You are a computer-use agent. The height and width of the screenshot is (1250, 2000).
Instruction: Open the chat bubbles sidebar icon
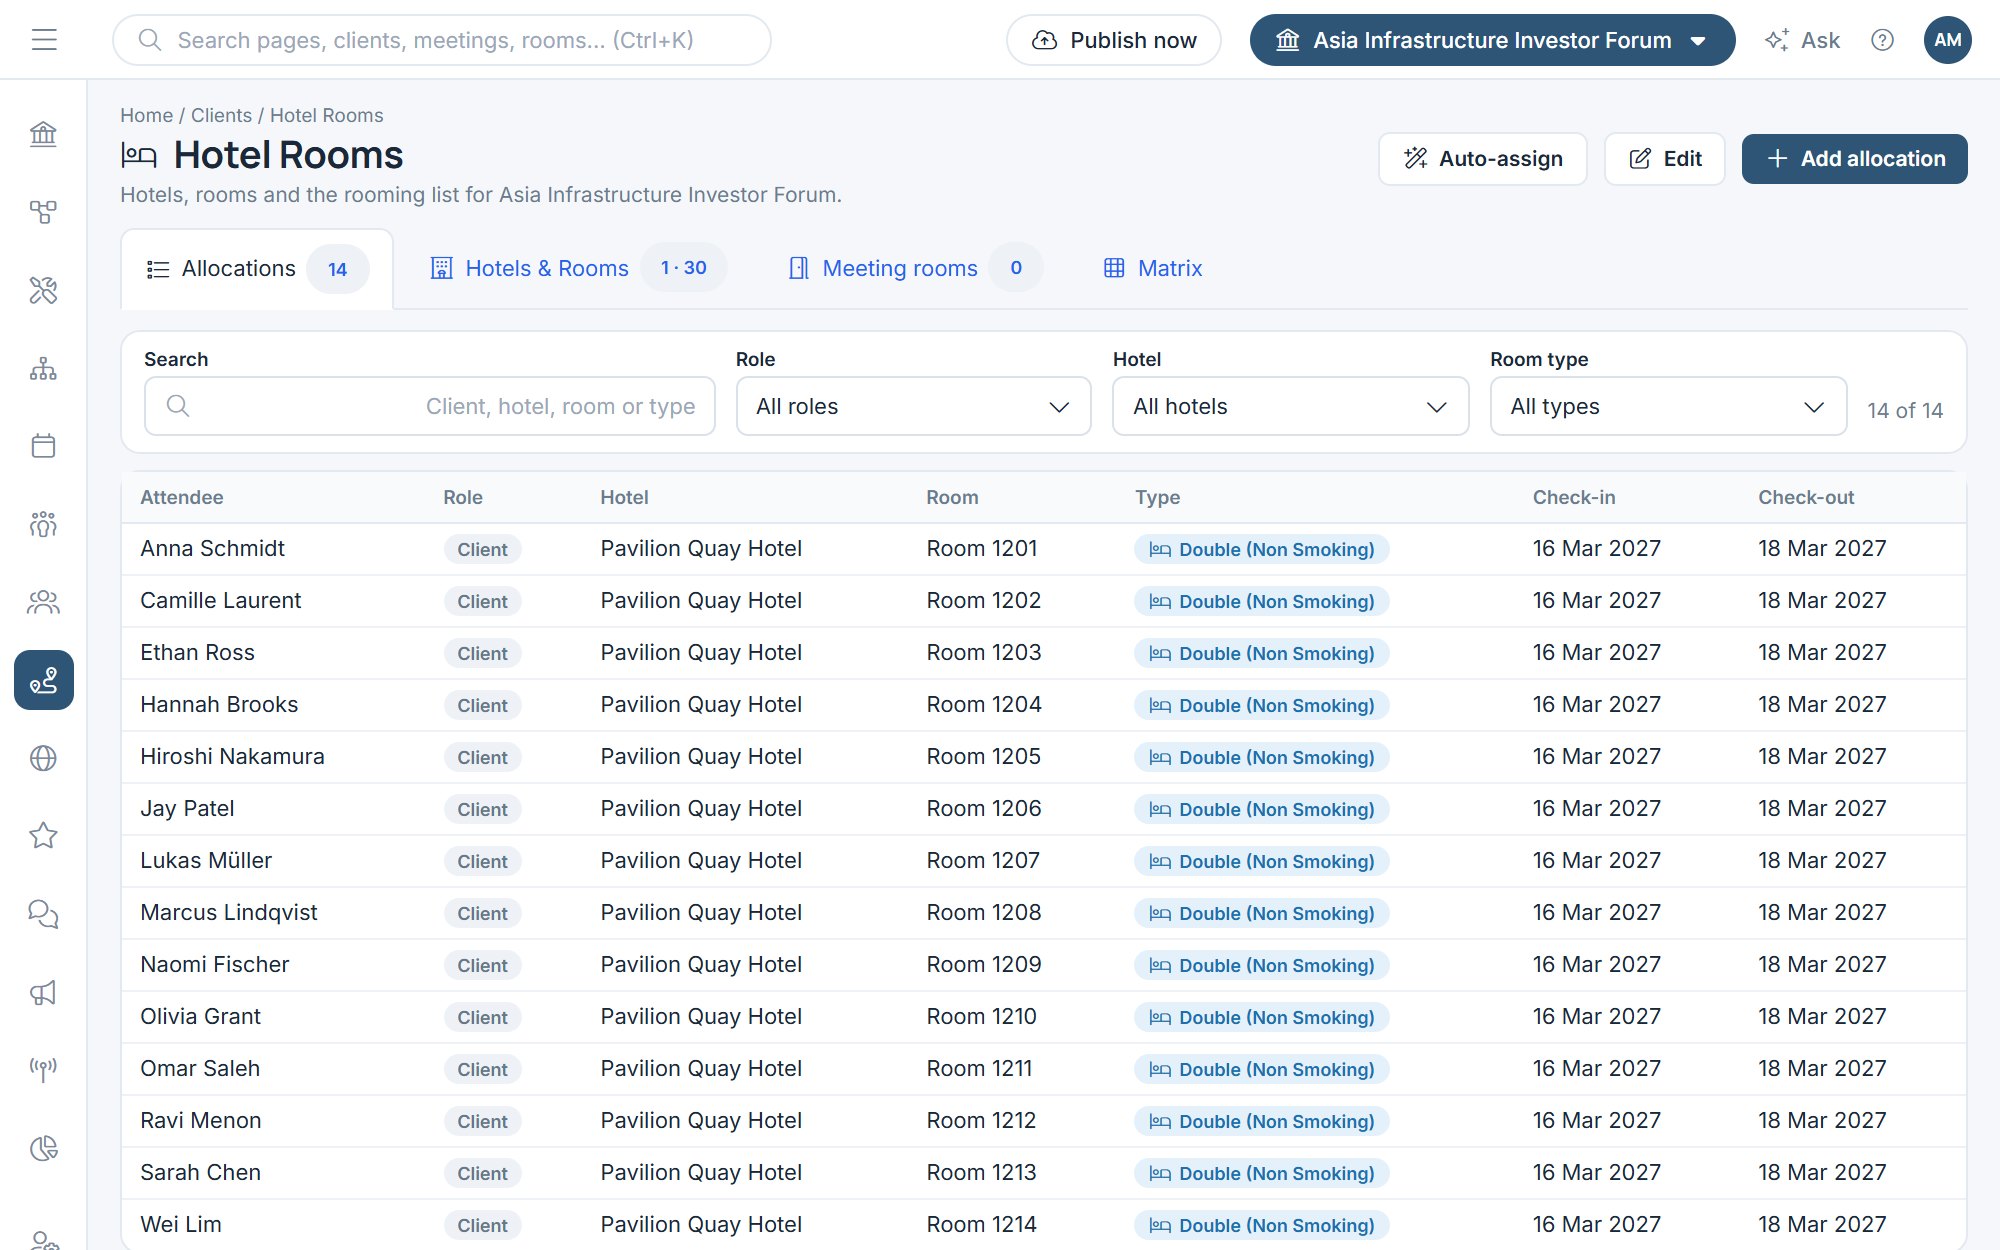tap(43, 914)
